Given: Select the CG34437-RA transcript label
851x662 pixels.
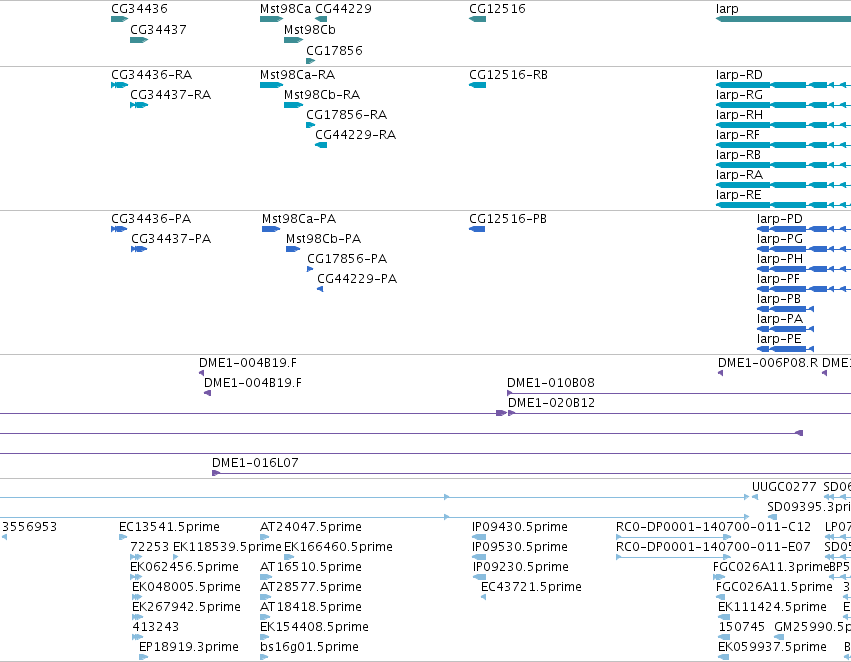Looking at the screenshot, I should [x=170, y=95].
